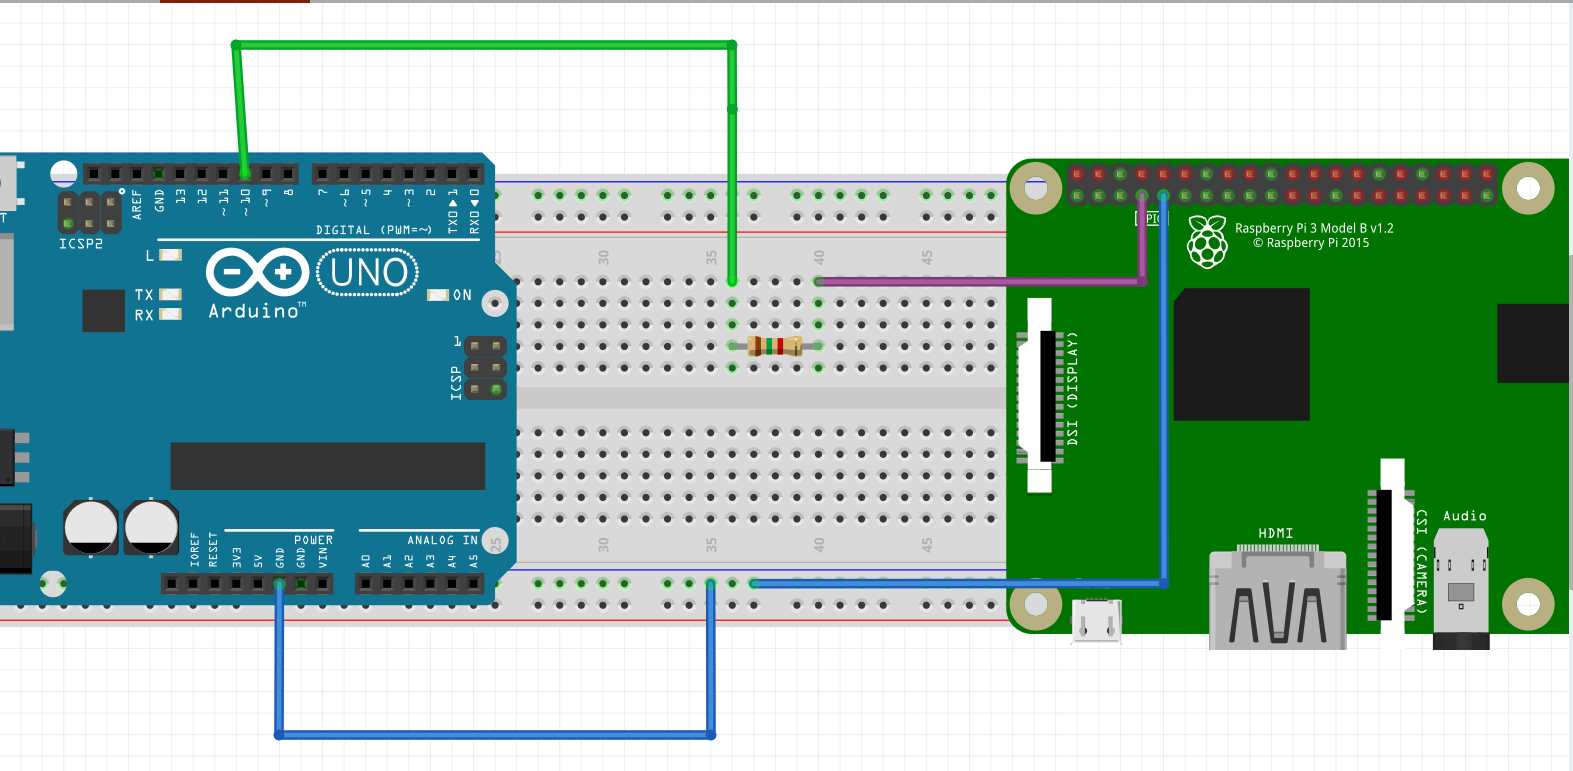Viewport: 1573px width, 771px height.
Task: Select the DSI display connector
Action: tap(1040, 396)
